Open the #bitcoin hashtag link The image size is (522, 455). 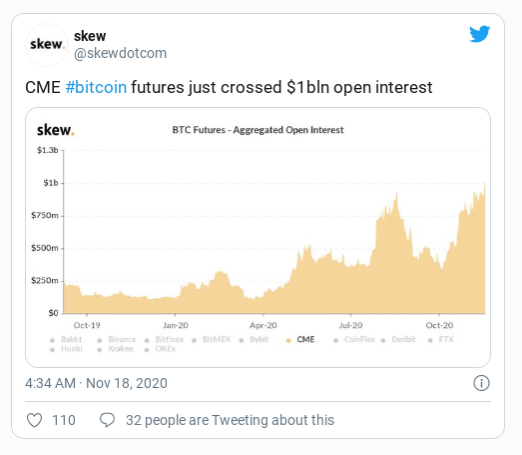[96, 87]
